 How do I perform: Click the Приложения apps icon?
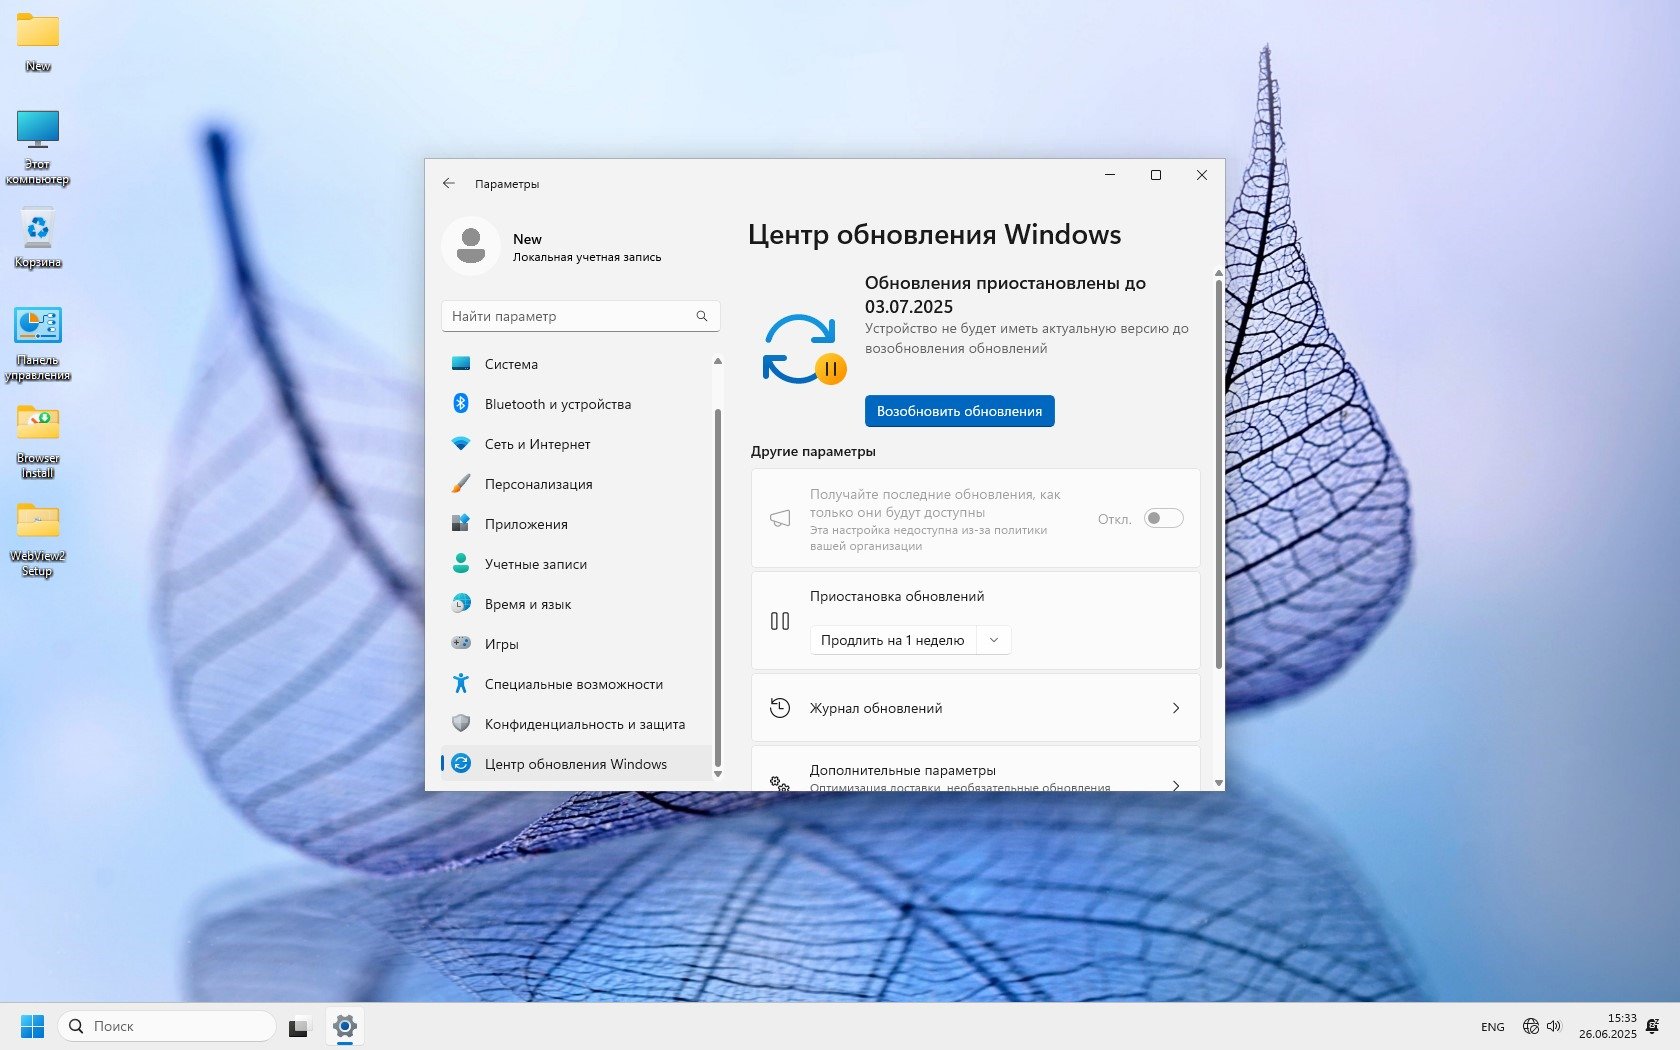coord(461,523)
